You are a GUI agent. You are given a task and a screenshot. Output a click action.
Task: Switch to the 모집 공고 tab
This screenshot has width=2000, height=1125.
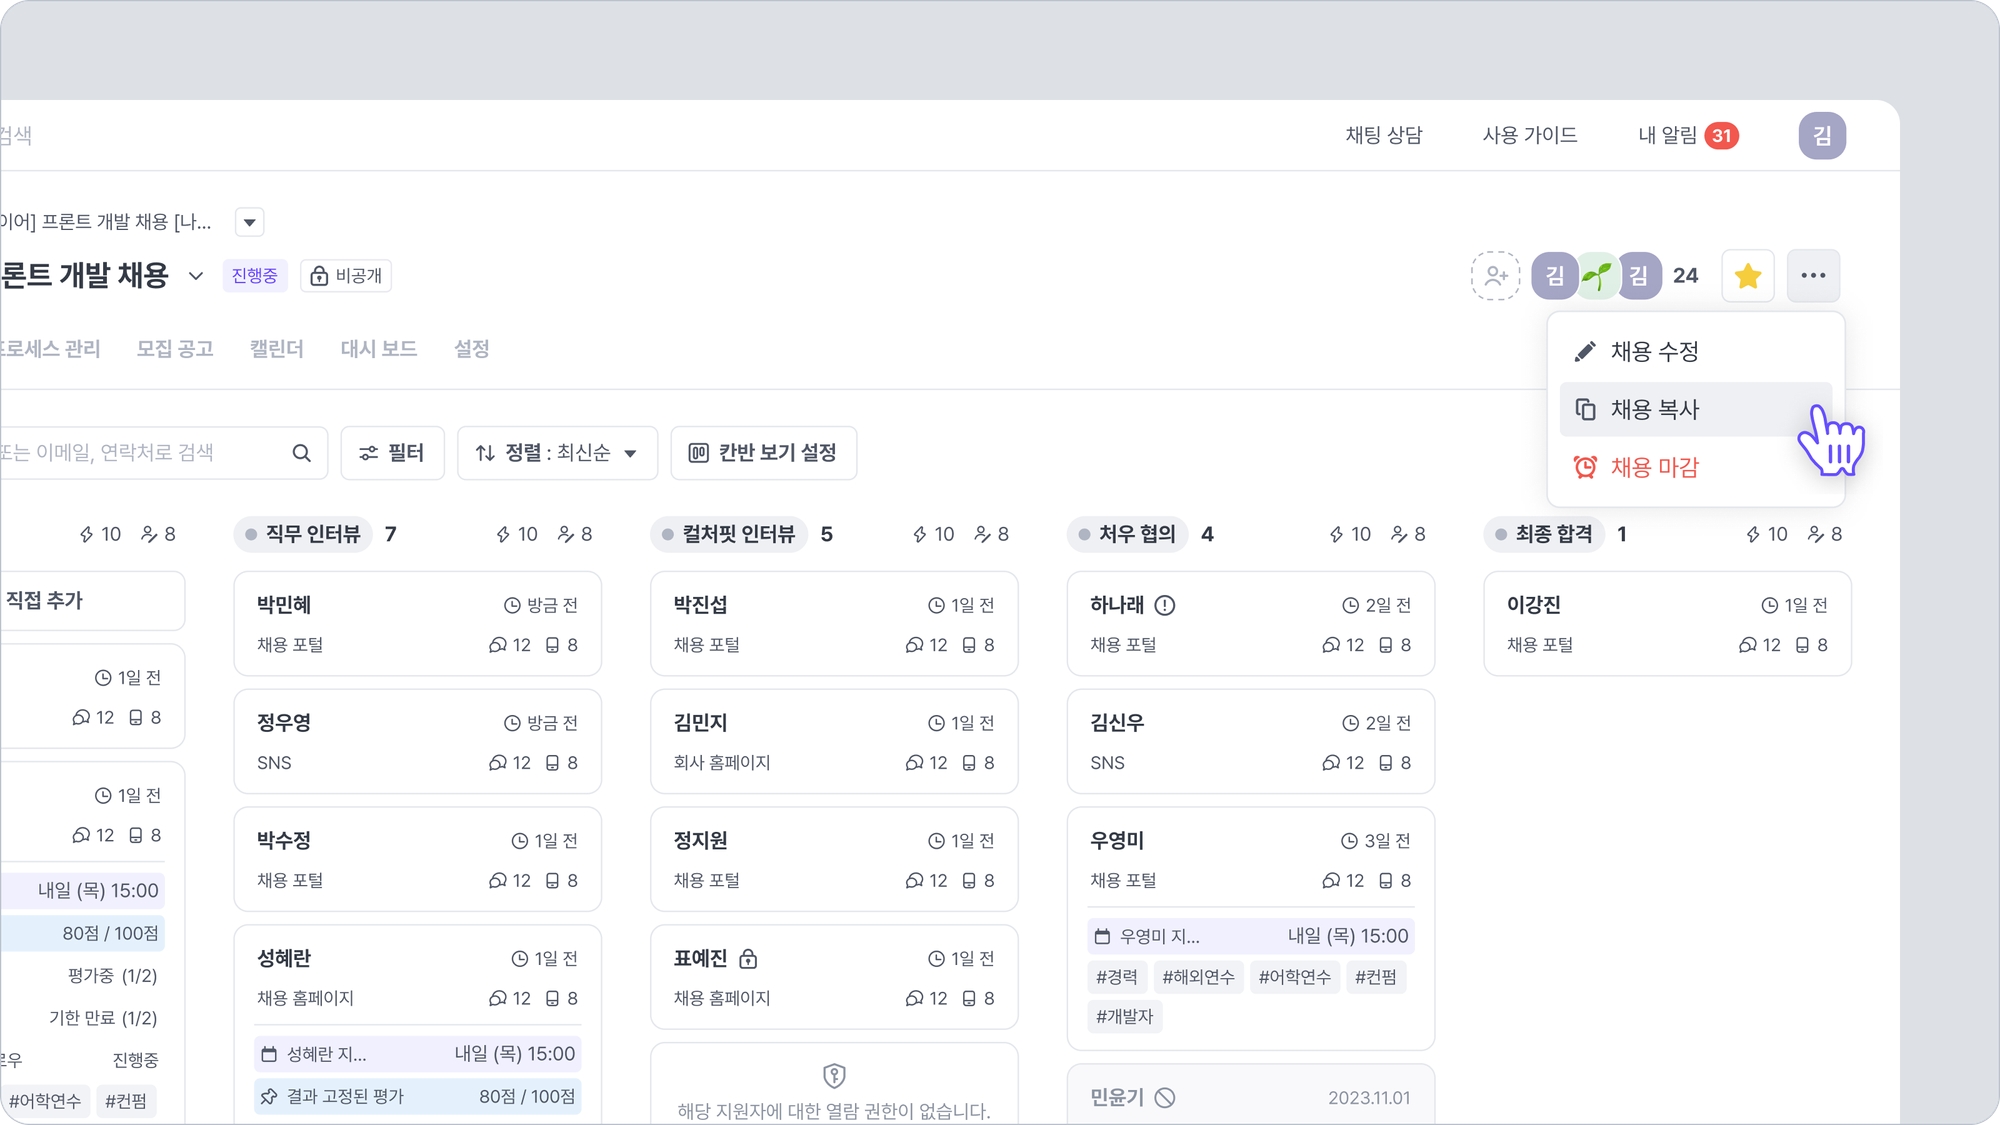pos(175,349)
